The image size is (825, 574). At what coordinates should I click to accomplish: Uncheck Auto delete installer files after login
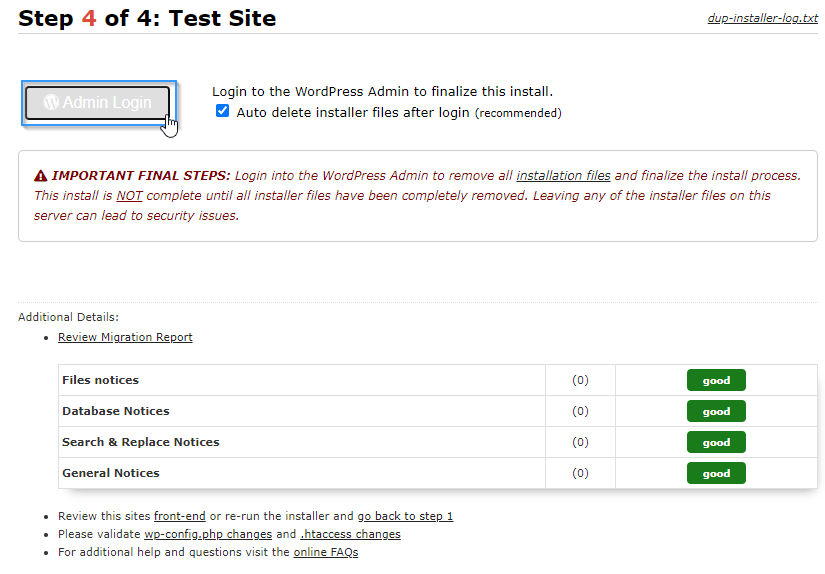pos(223,111)
